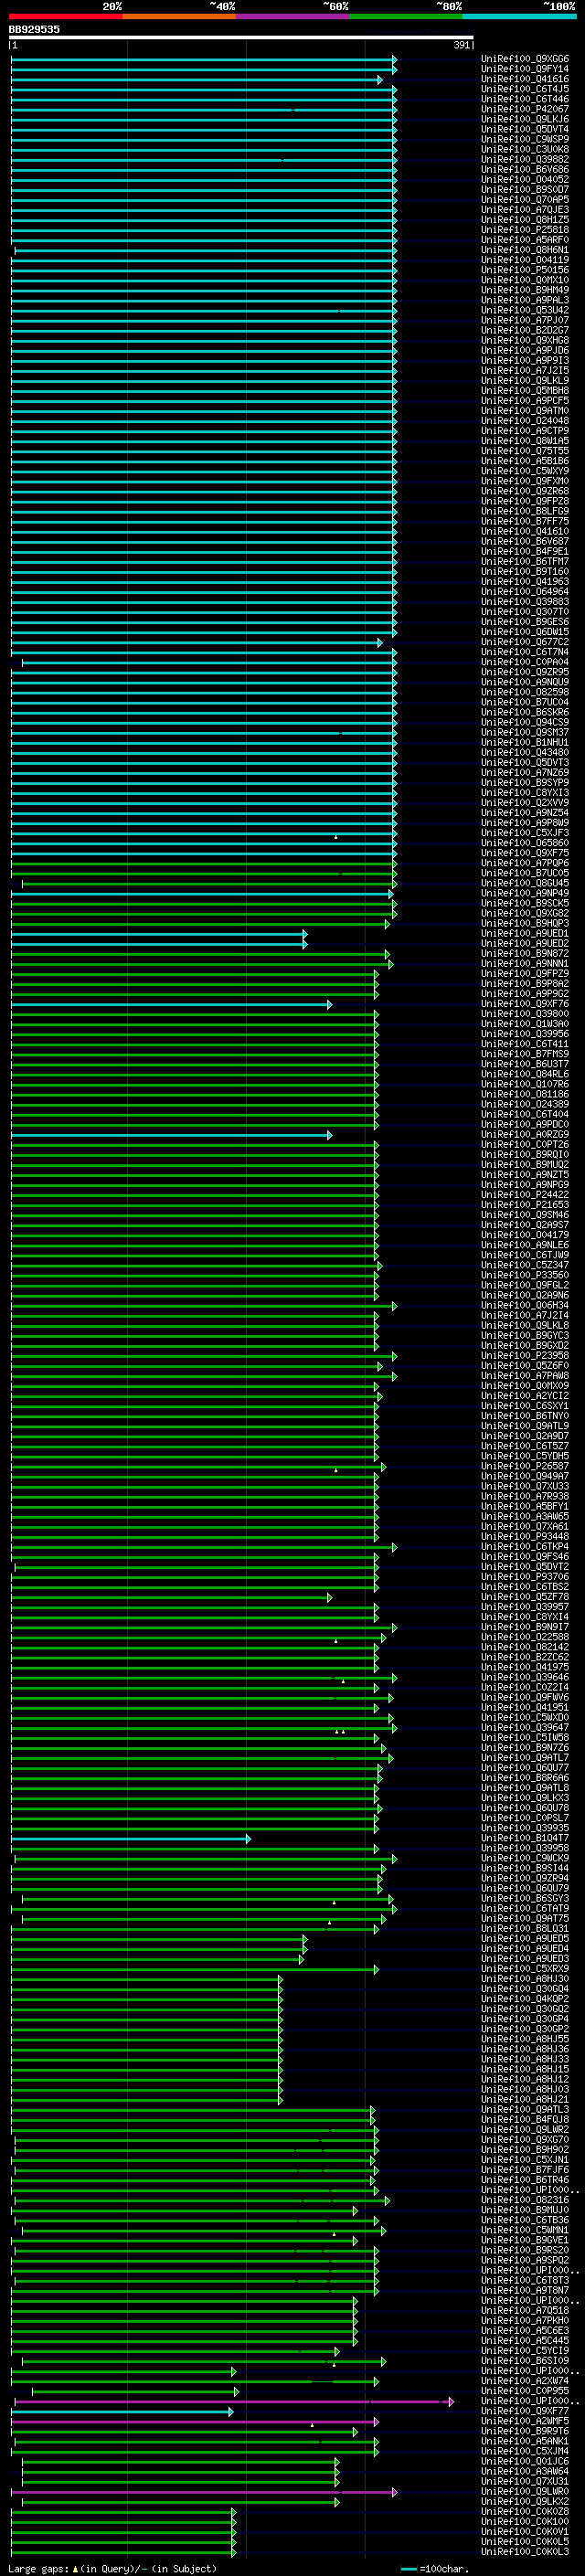Select label UniRef100_Q9ATM0
The image size is (585, 2576).
[x=525, y=411]
